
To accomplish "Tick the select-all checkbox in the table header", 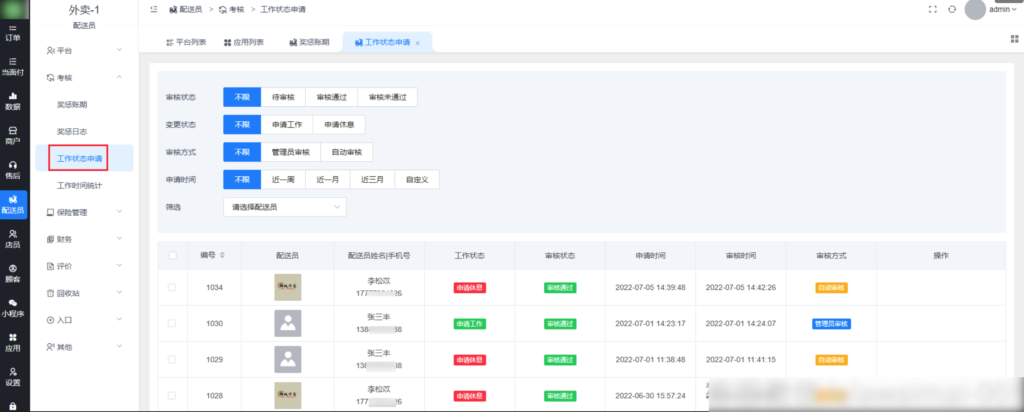I will (172, 256).
